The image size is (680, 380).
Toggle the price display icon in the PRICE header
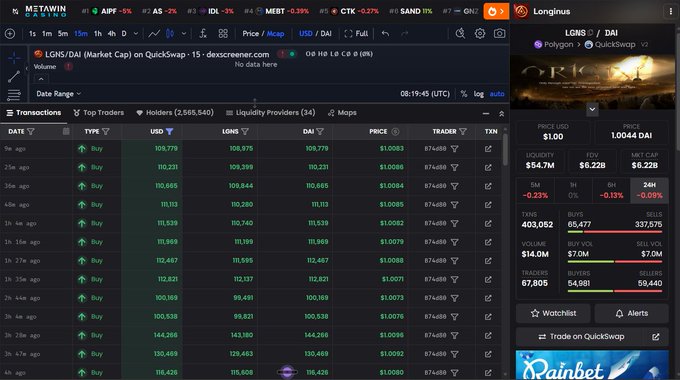(x=395, y=131)
